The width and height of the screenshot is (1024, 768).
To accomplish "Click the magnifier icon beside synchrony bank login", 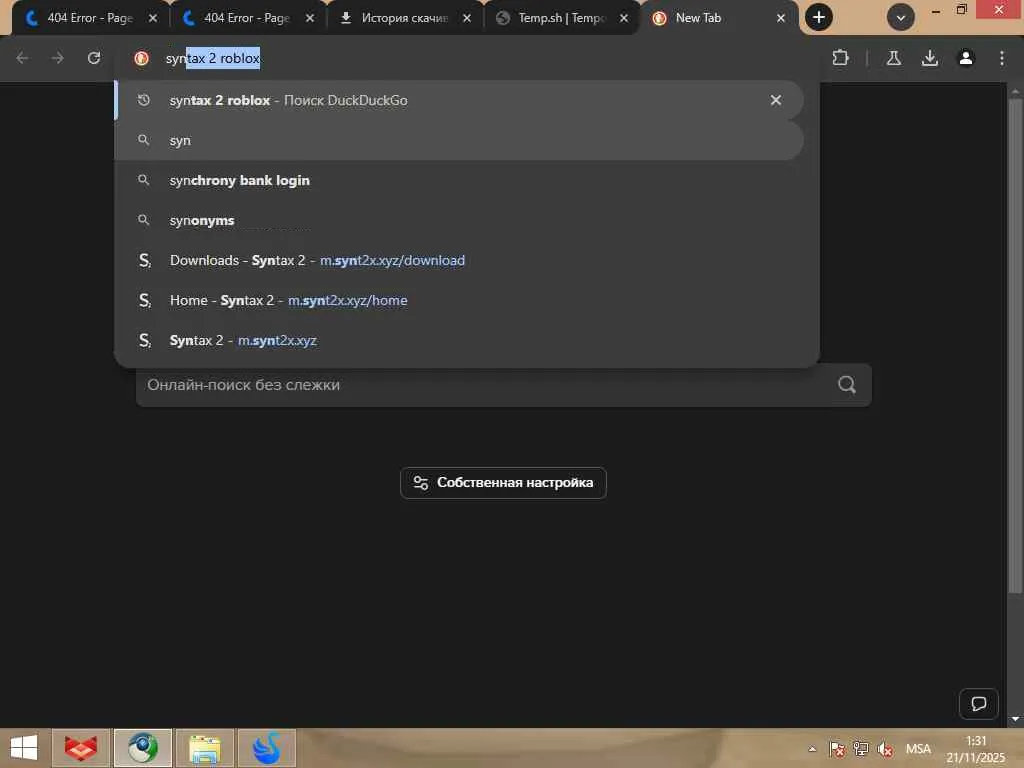I will click(x=144, y=180).
